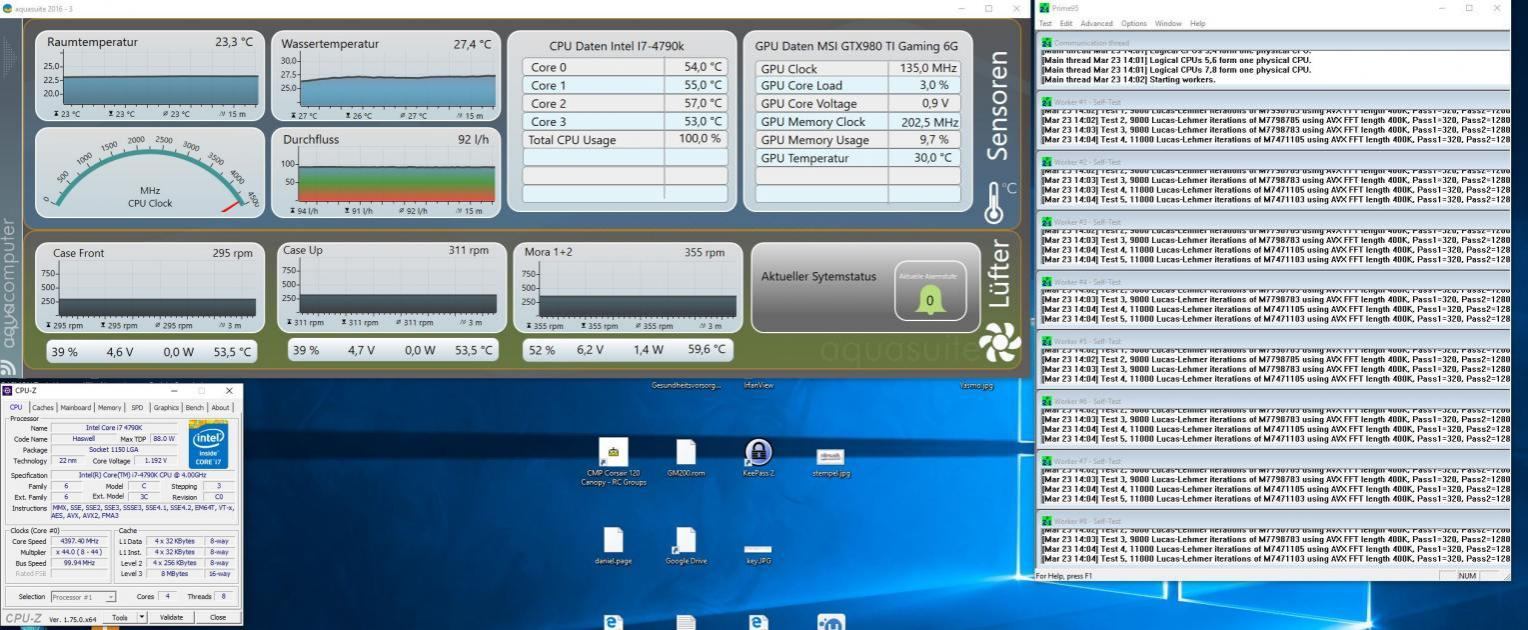Open the Options menu in Prime95
The height and width of the screenshot is (630, 1528).
click(1134, 23)
